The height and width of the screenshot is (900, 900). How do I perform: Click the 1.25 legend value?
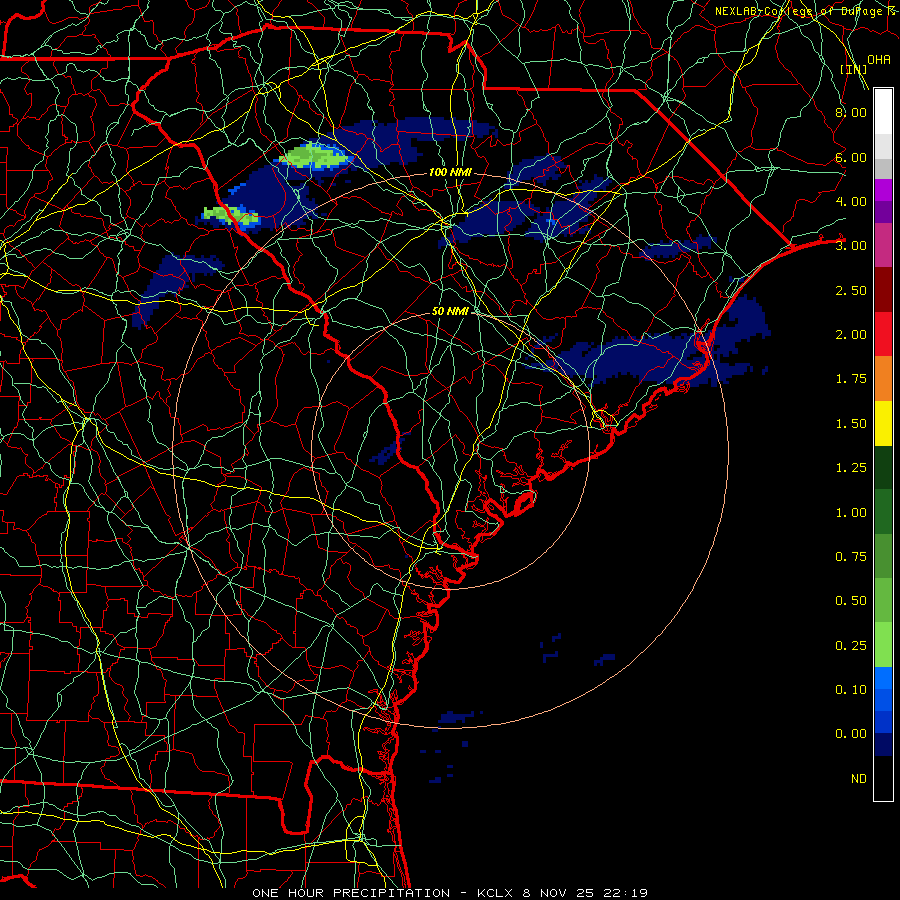coord(851,468)
